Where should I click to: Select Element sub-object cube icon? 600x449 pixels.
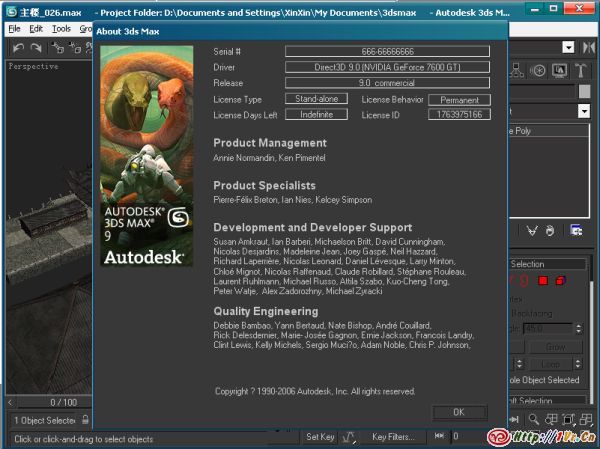point(562,281)
